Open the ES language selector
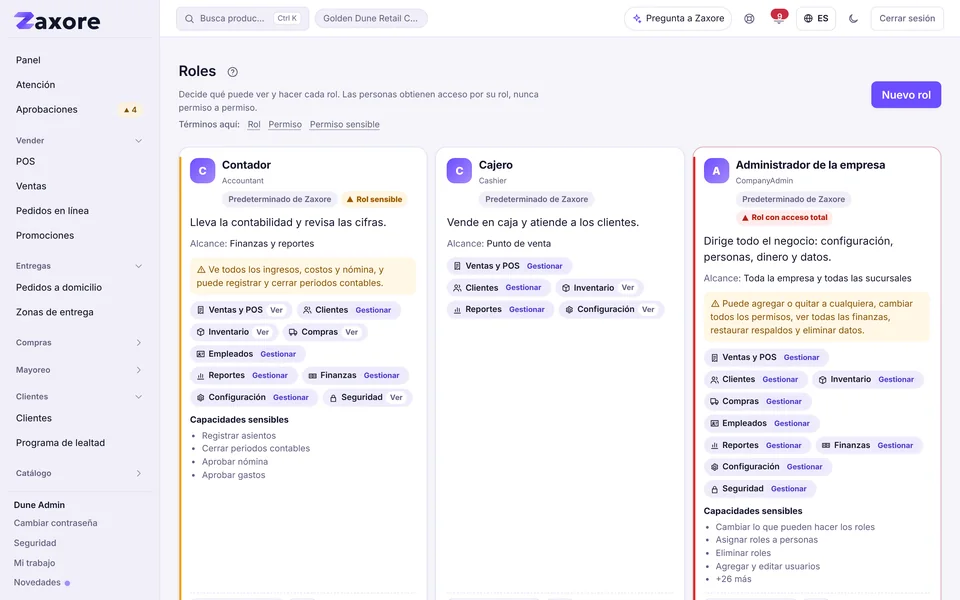The height and width of the screenshot is (600, 960). click(x=816, y=18)
